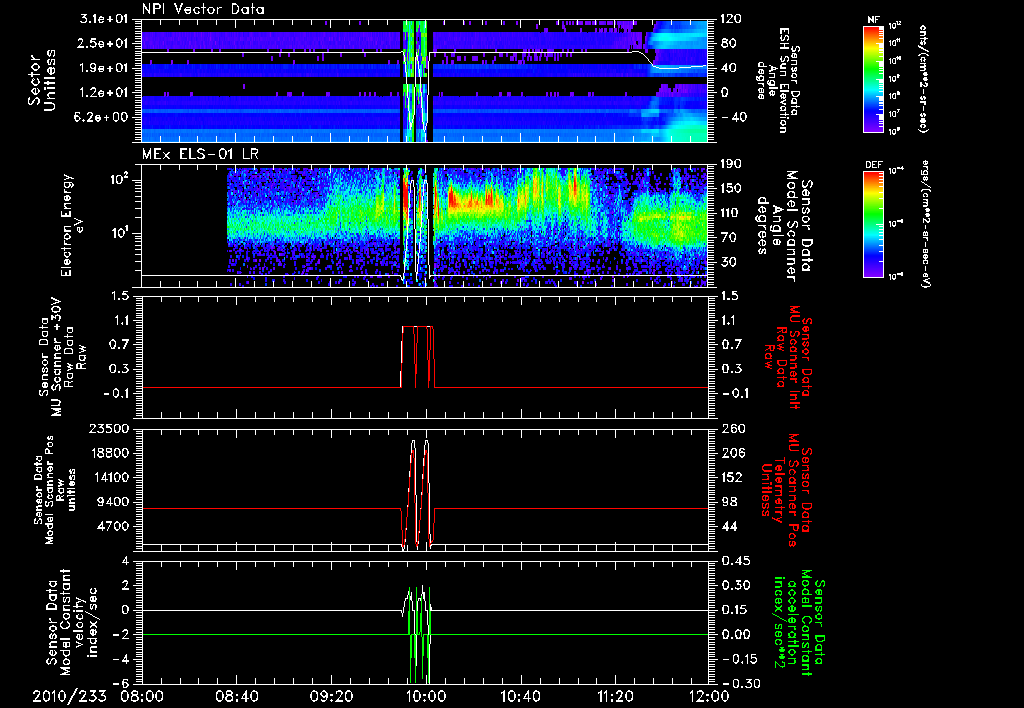The image size is (1024, 708).
Task: Click the "98" telemetry tick value
Action: pos(728,502)
